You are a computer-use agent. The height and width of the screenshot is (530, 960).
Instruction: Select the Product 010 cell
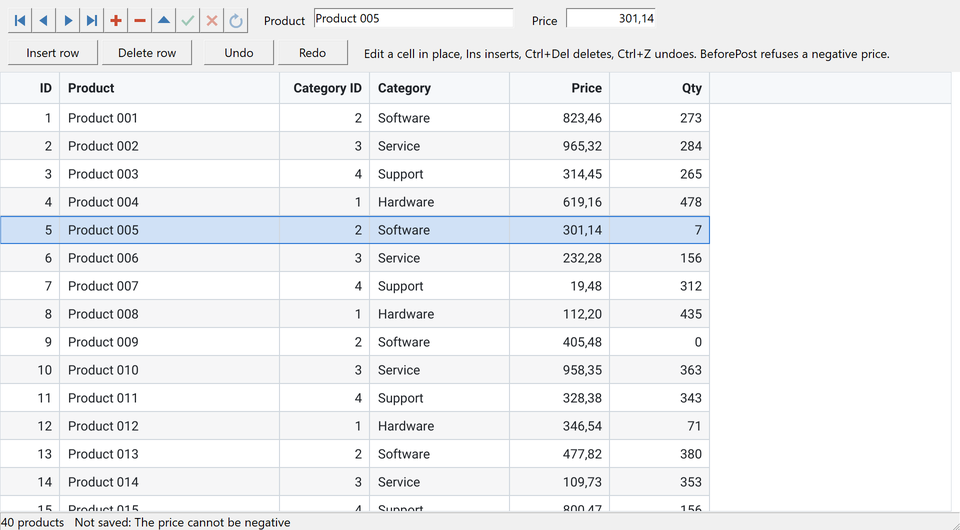pos(170,370)
